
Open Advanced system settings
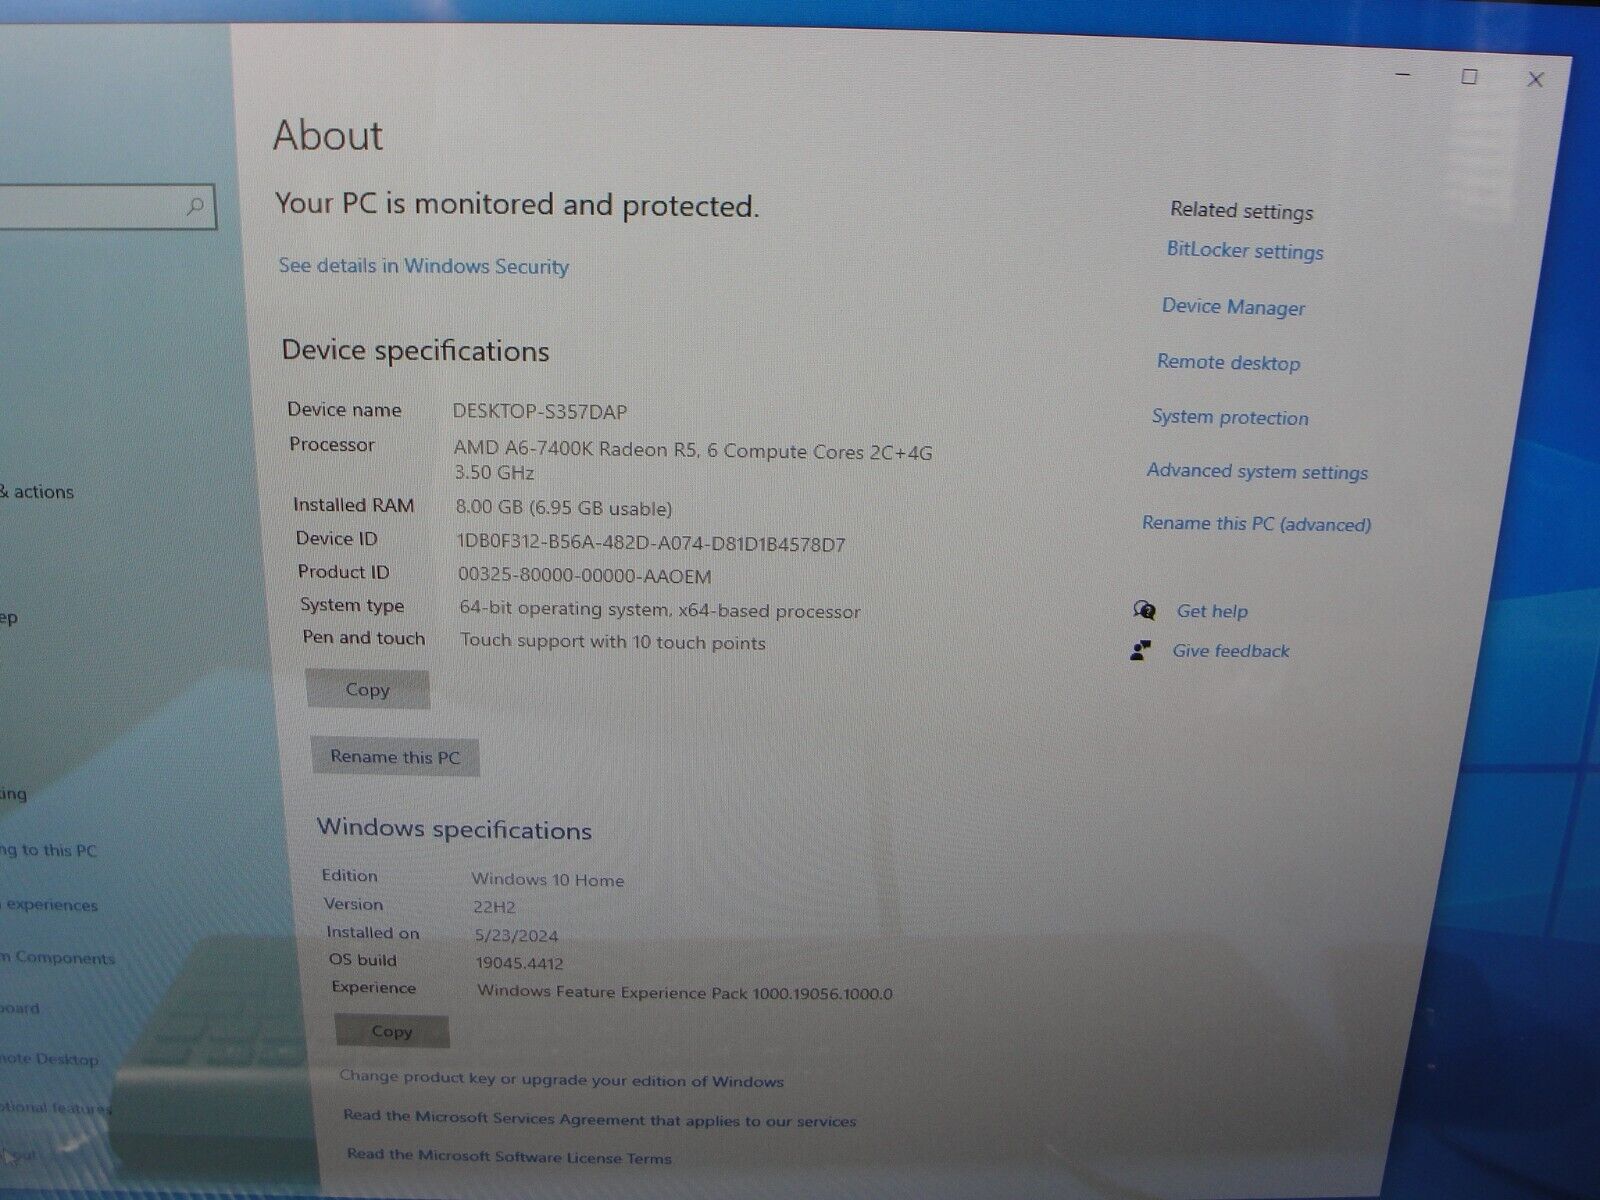1257,471
